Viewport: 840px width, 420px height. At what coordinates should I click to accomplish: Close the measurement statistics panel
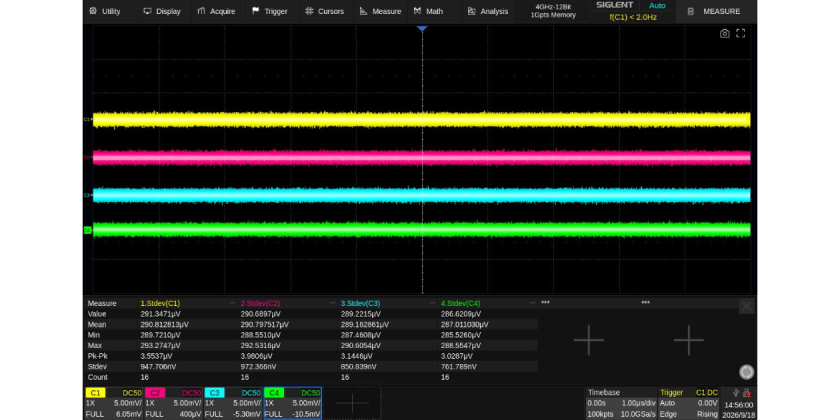point(746,306)
